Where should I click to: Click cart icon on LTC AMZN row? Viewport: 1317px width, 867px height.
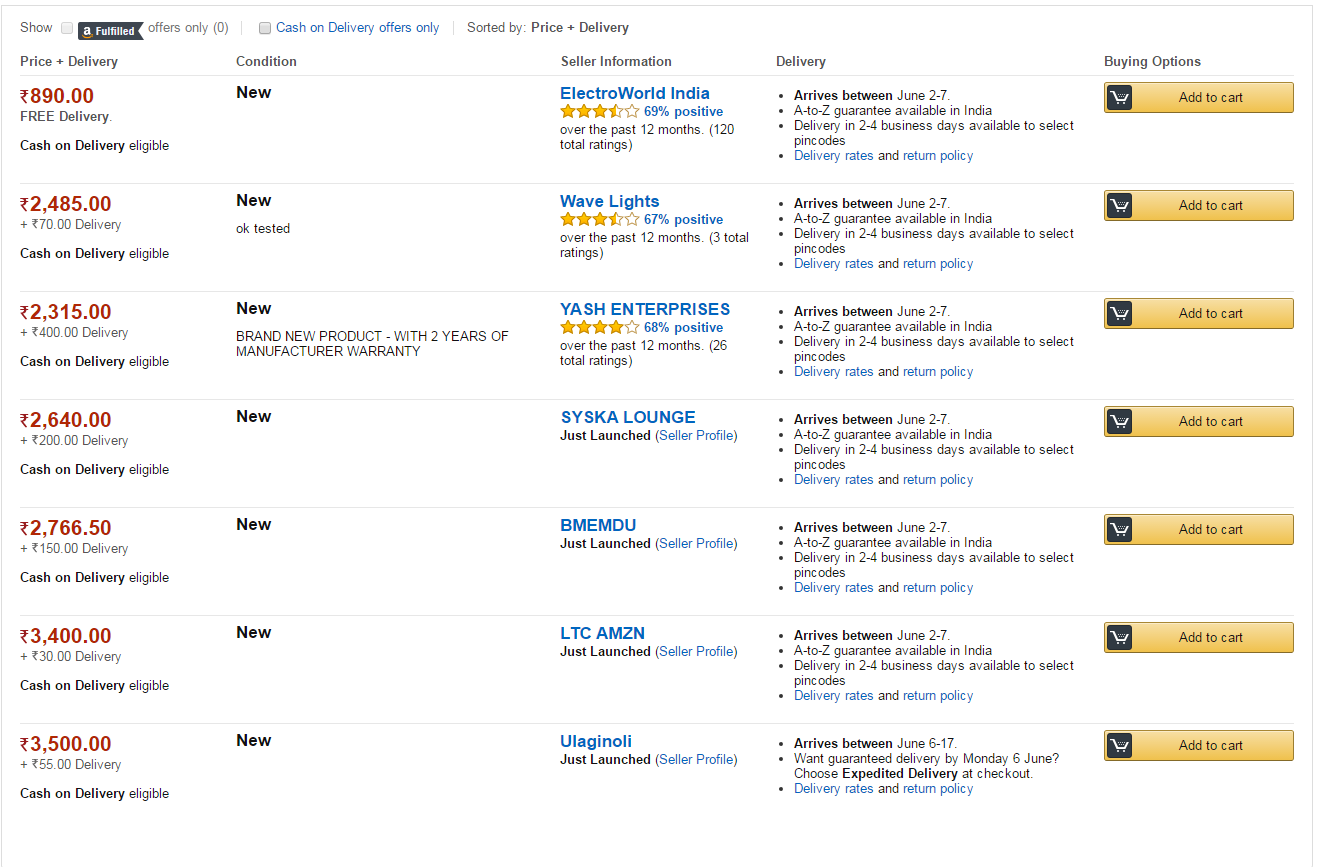(x=1120, y=637)
